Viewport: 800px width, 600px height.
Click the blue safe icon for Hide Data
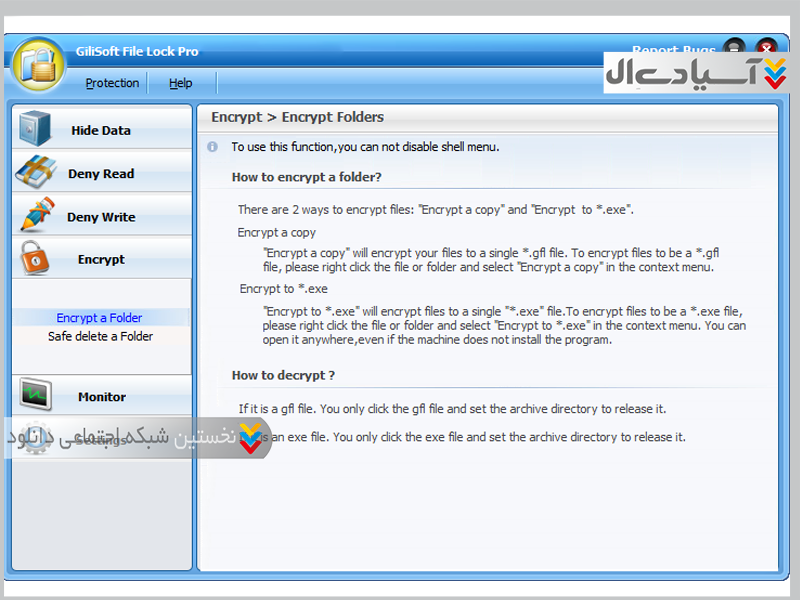(35, 129)
